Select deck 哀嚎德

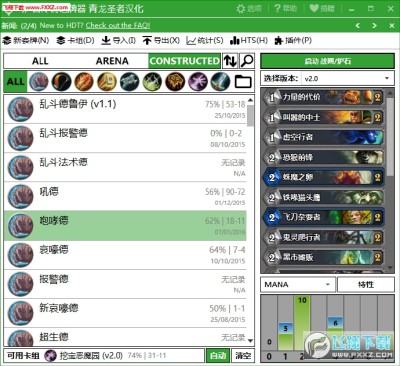(125, 255)
